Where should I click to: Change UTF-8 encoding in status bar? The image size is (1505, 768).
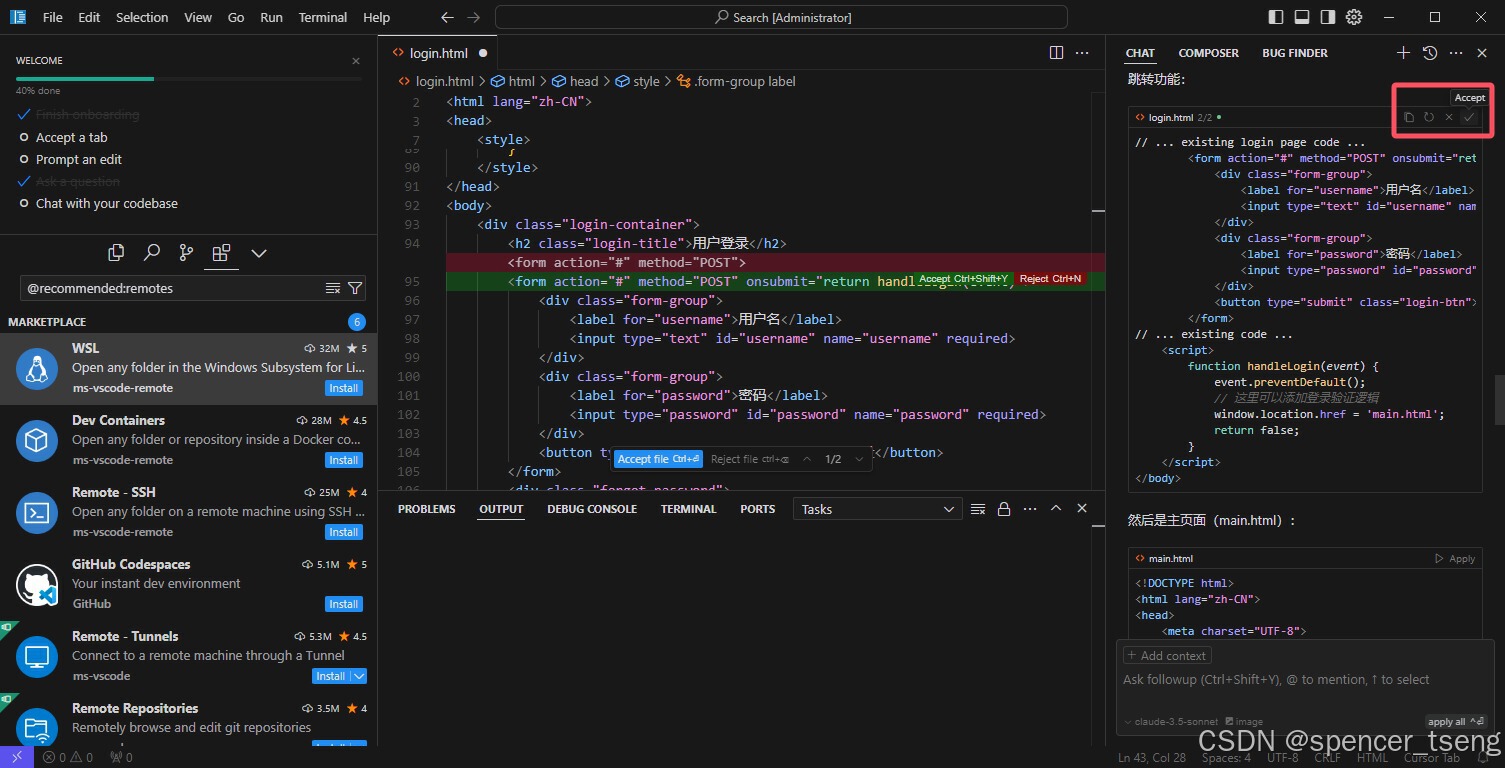1282,758
